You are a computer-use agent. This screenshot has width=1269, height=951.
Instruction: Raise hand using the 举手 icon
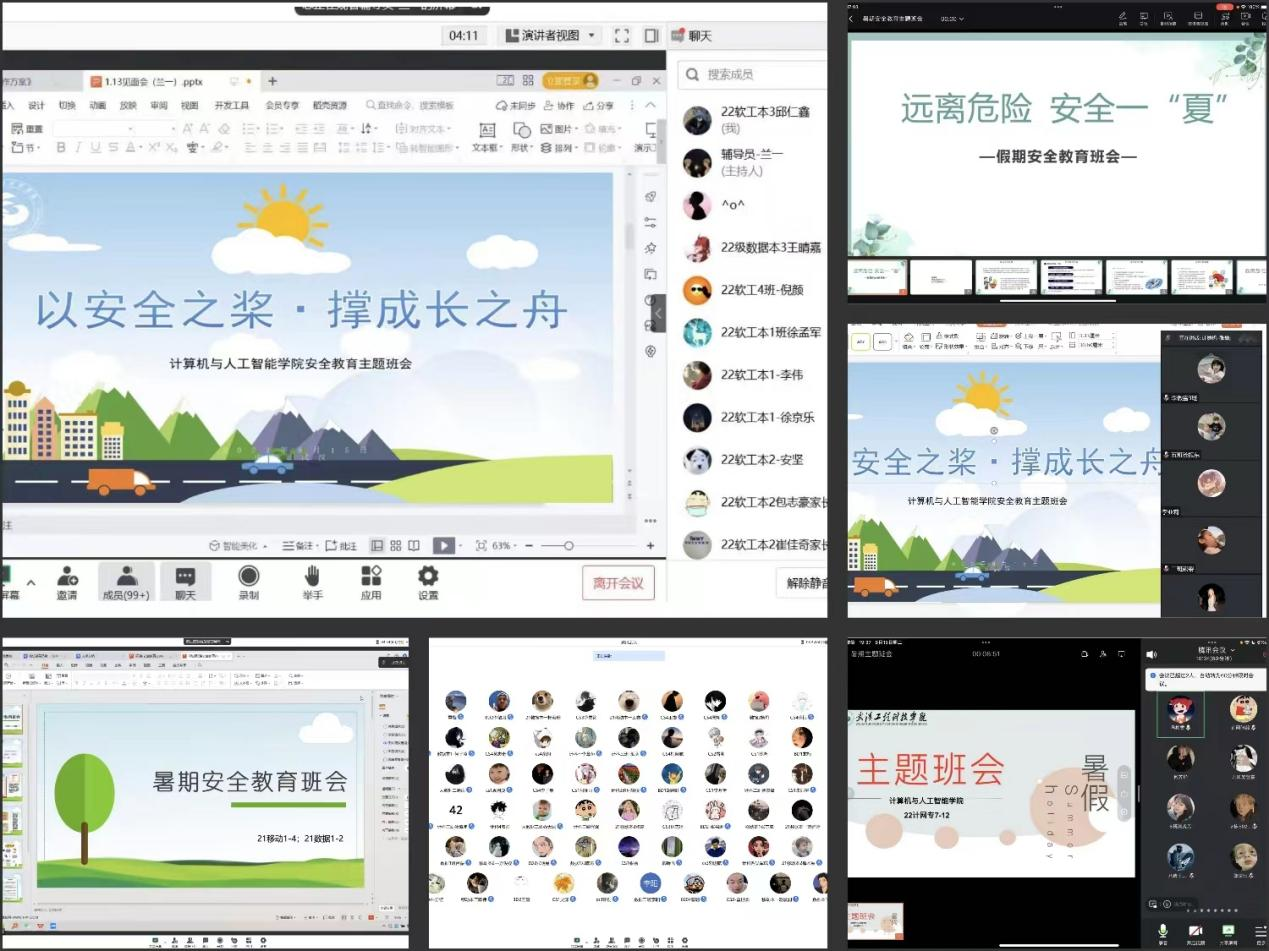312,582
